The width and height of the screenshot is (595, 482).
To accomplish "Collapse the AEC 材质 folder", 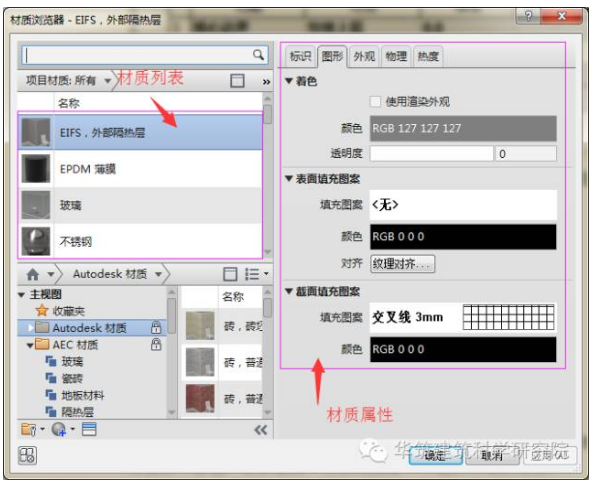I will (30, 345).
